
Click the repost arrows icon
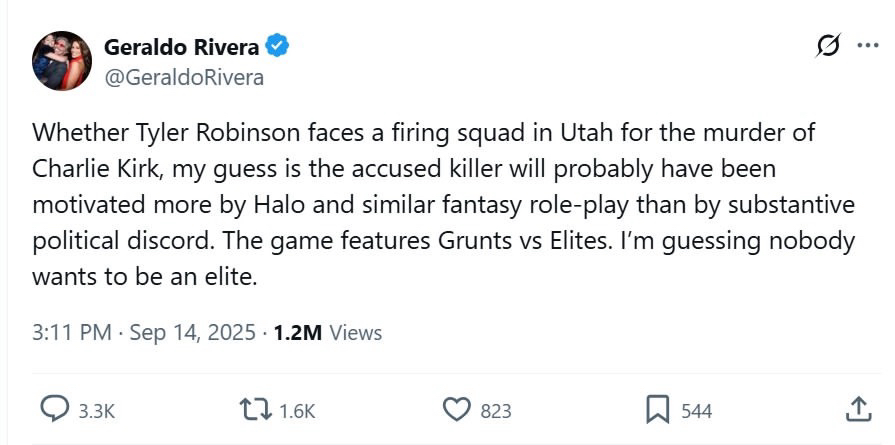coord(255,409)
